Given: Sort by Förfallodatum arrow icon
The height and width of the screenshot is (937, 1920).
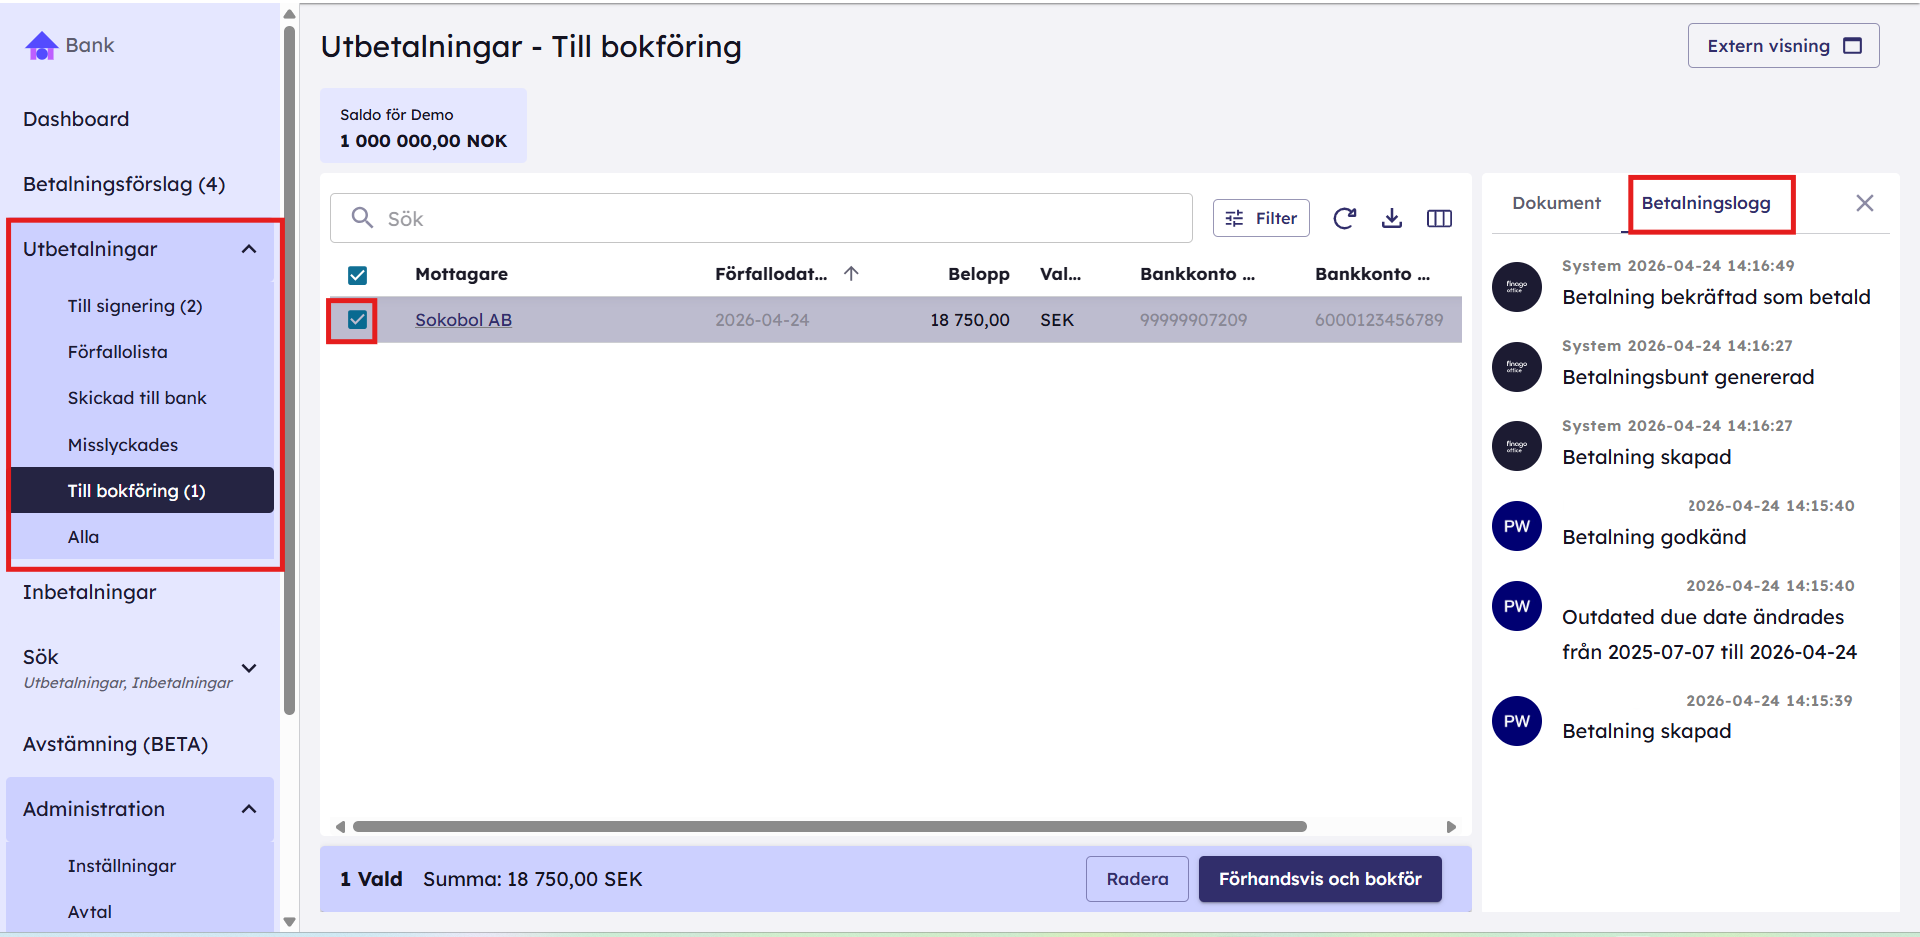Looking at the screenshot, I should click(851, 273).
